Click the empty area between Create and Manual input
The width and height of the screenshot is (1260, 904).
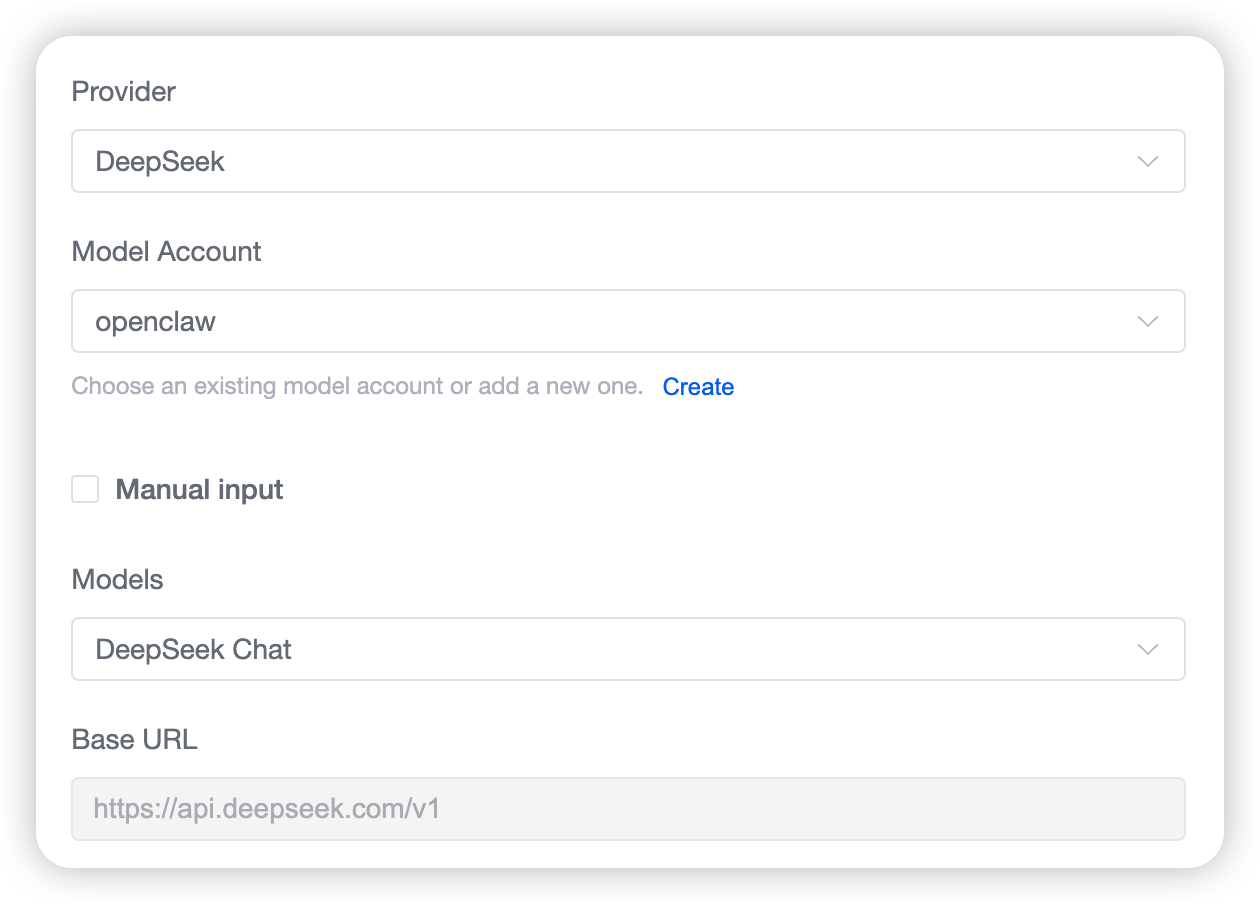pyautogui.click(x=628, y=437)
